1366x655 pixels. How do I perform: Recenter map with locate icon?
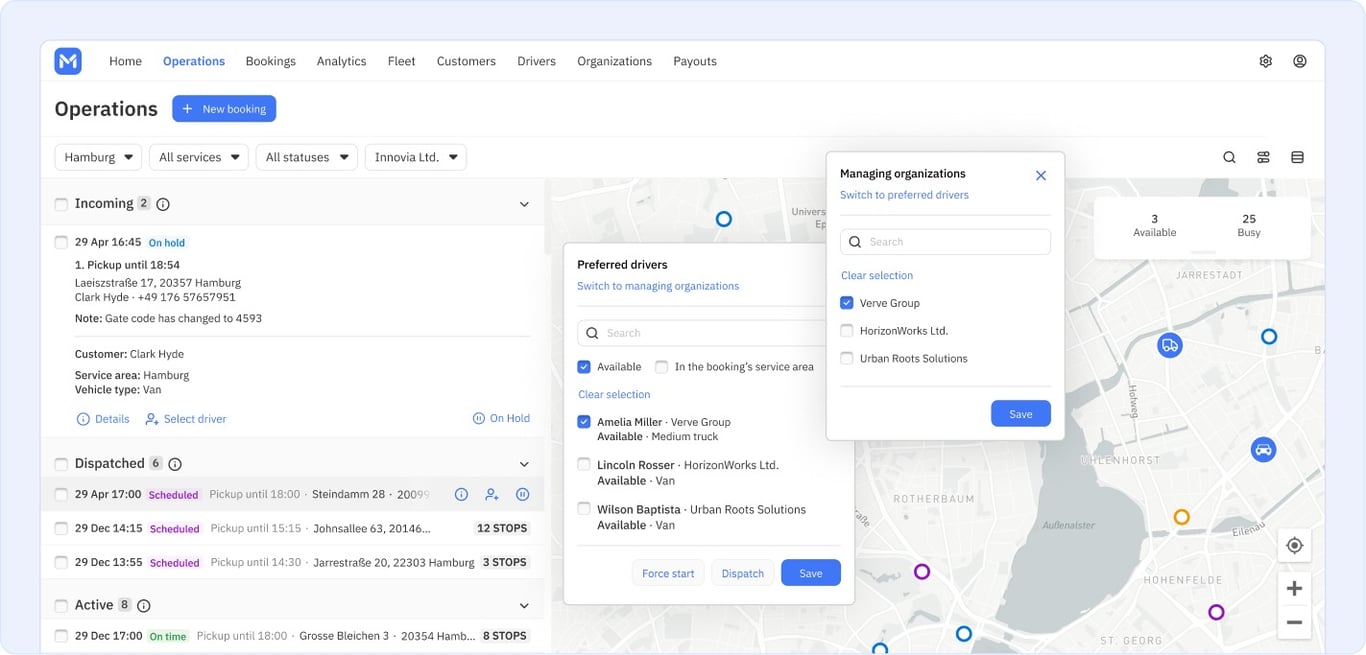(1294, 545)
